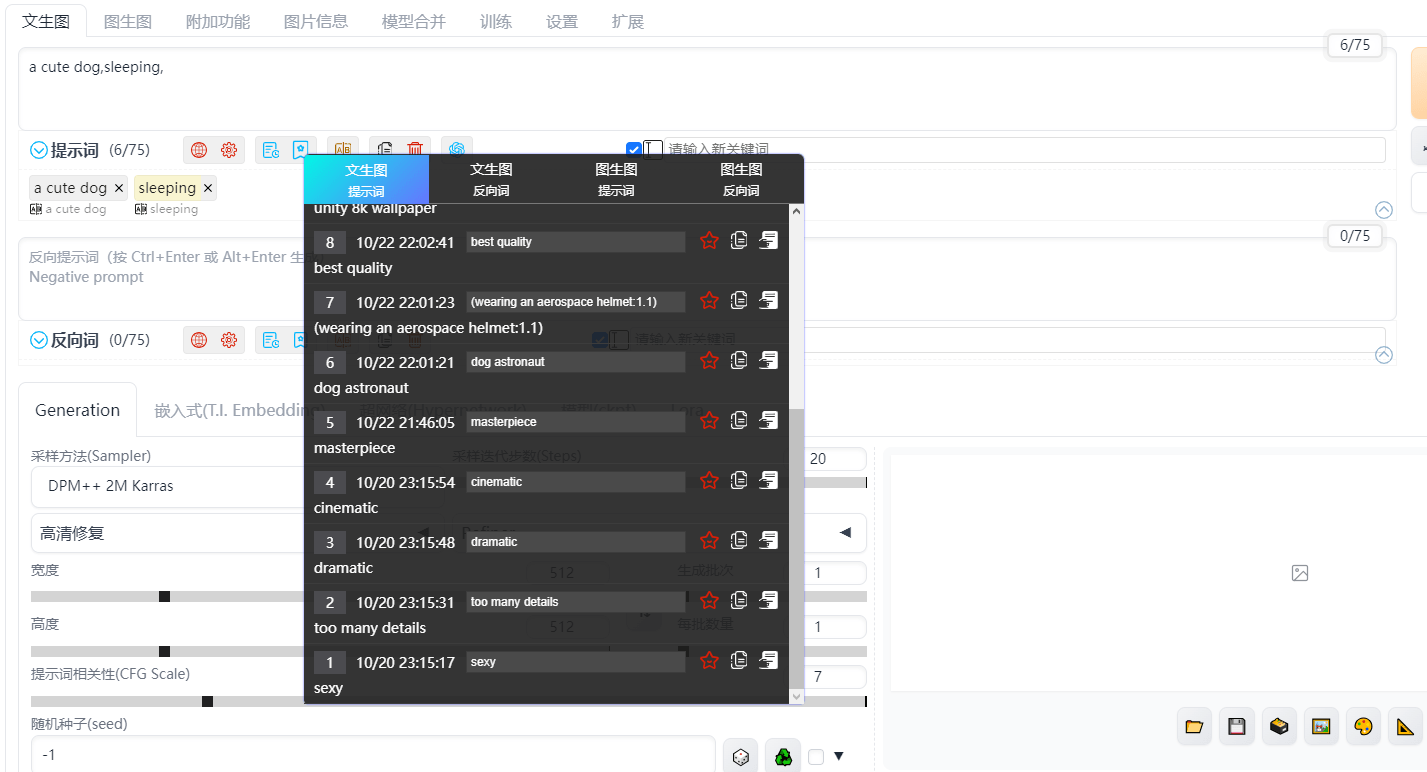Viewport: 1427px width, 772px height.
Task: Delete all prompt keywords with the trash icon
Action: click(x=415, y=150)
